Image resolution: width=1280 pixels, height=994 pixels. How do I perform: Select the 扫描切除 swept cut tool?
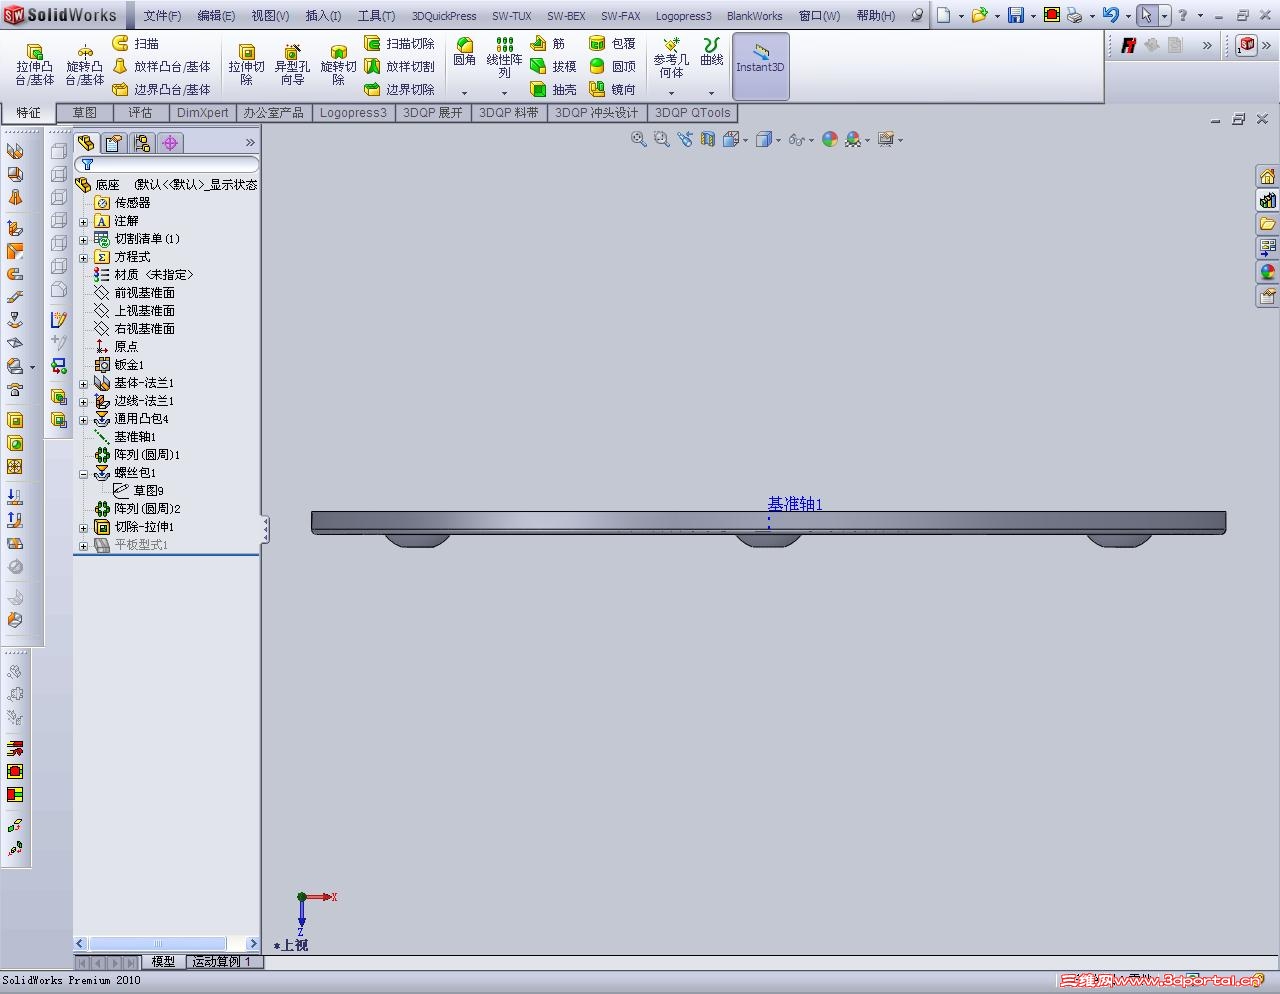click(x=399, y=43)
